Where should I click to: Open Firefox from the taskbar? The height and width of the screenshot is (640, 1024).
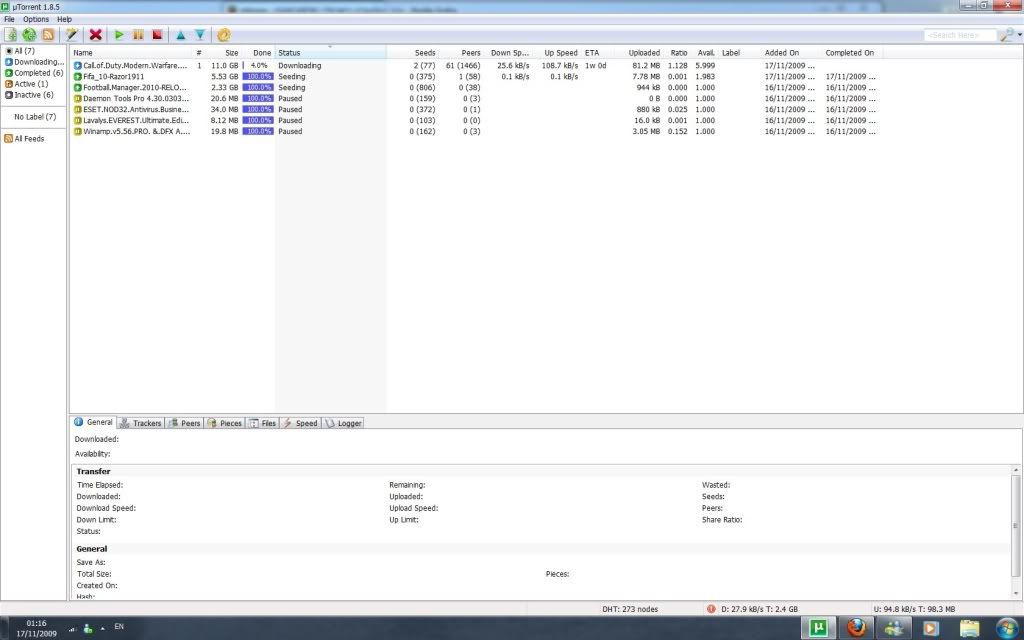[857, 628]
